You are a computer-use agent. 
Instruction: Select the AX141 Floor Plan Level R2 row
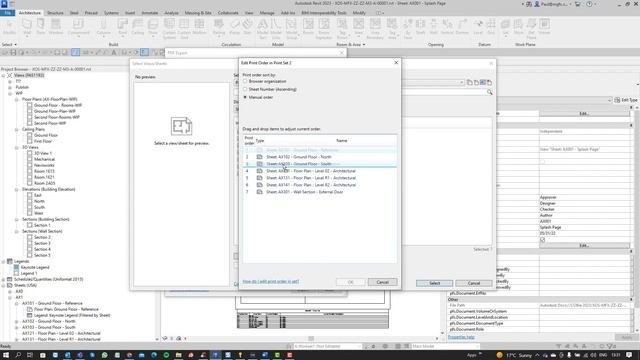[320, 185]
